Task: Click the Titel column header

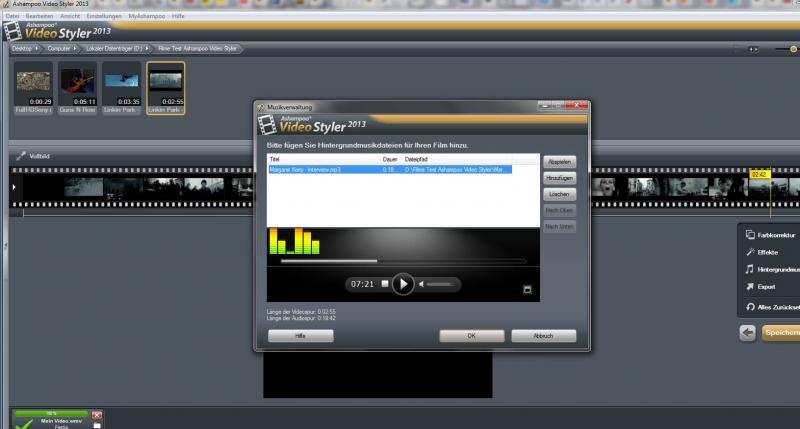Action: 274,160
